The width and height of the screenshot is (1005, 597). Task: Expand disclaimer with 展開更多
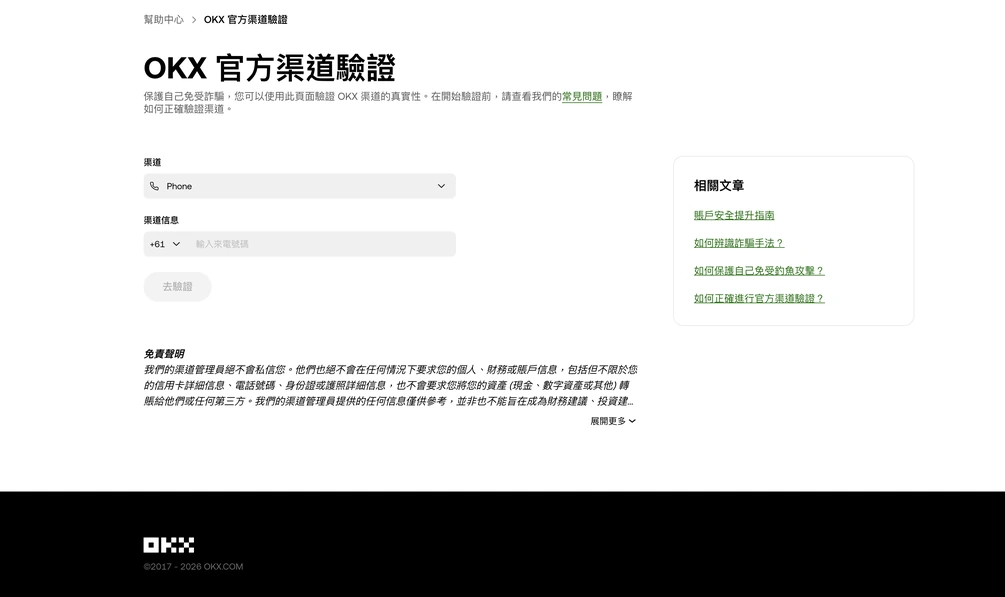613,421
